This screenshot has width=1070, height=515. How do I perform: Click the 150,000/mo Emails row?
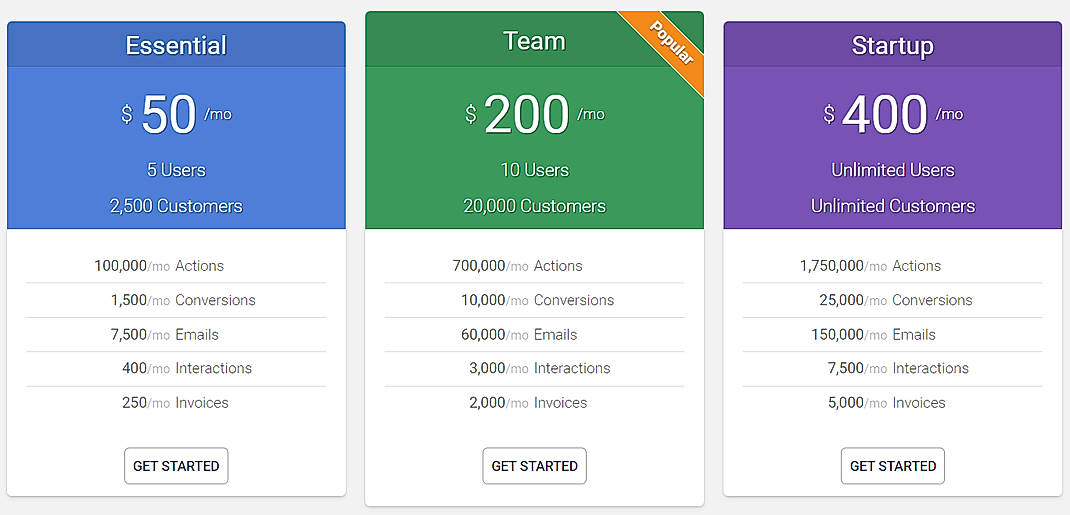click(893, 335)
